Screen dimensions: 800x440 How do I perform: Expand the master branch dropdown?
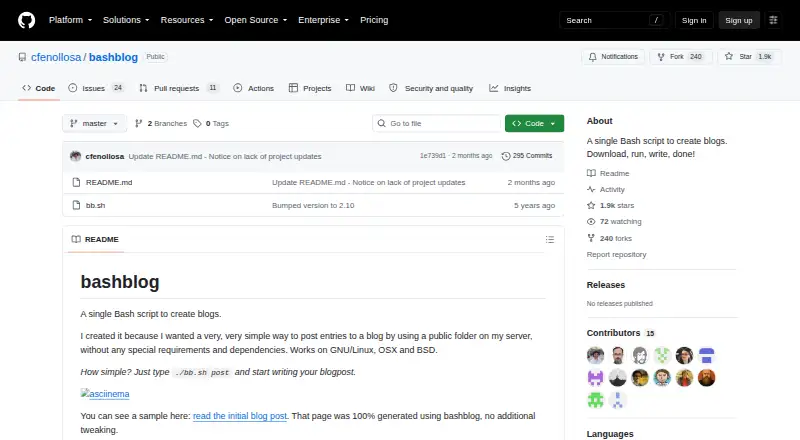[x=94, y=124]
